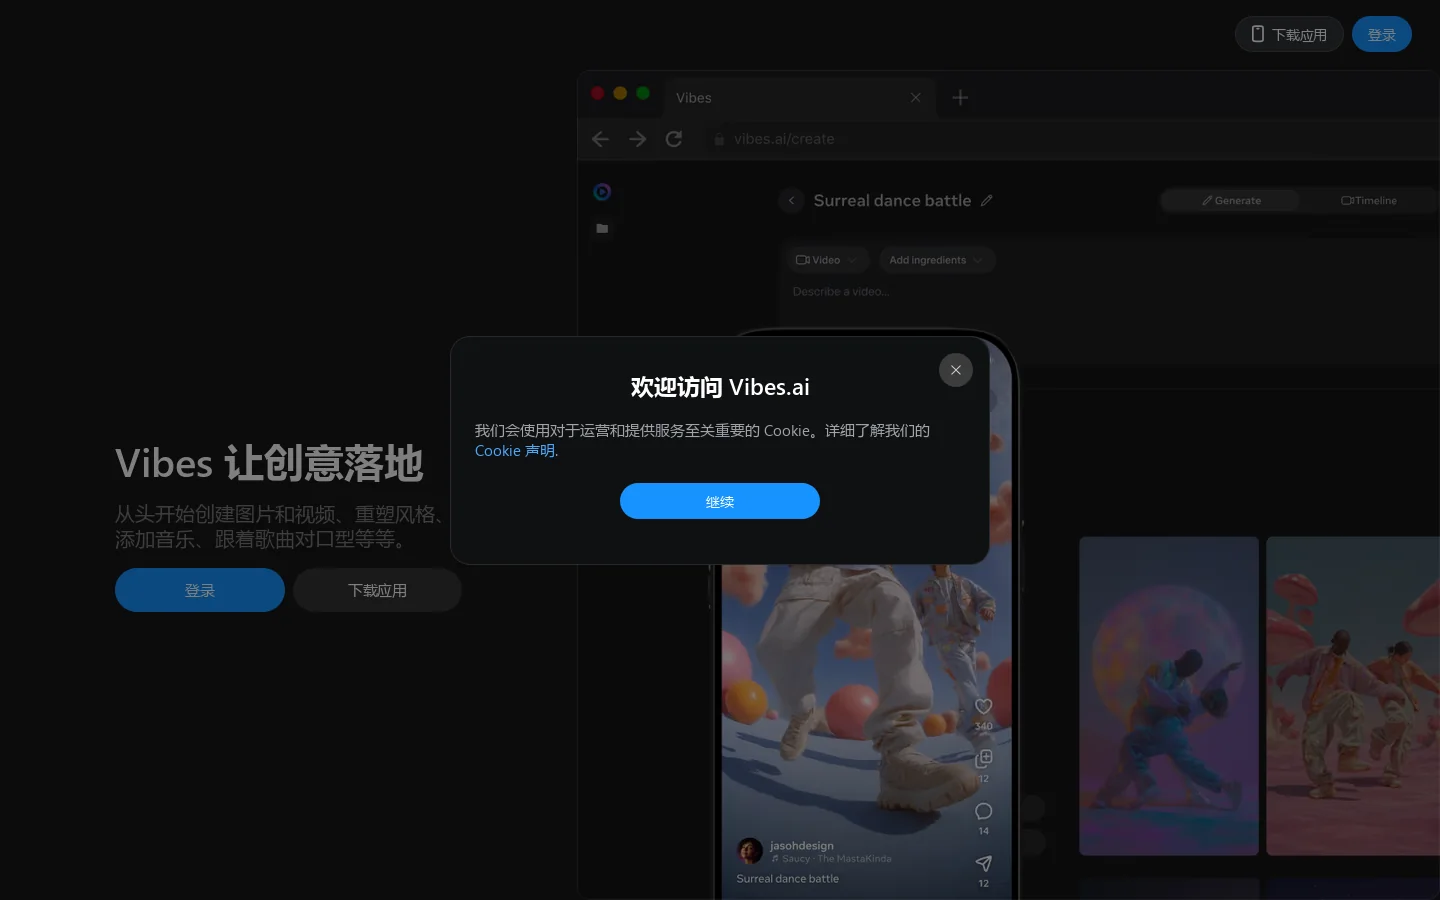This screenshot has height=900, width=1440.
Task: Click the comment bubble icon on phone
Action: (x=984, y=811)
